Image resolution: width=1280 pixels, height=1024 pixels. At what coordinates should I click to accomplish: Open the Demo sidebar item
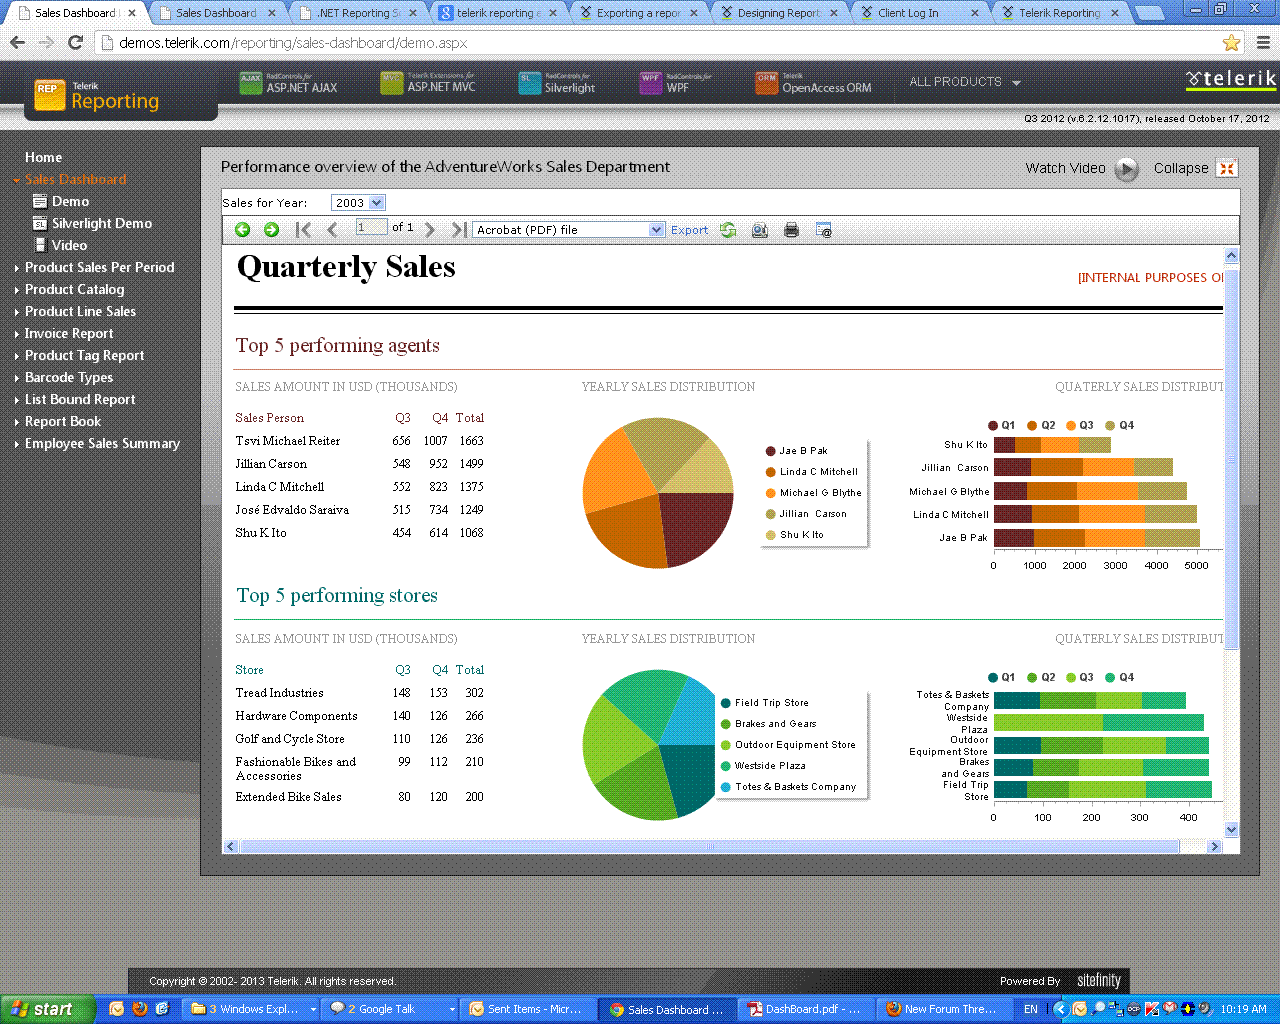[x=70, y=202]
